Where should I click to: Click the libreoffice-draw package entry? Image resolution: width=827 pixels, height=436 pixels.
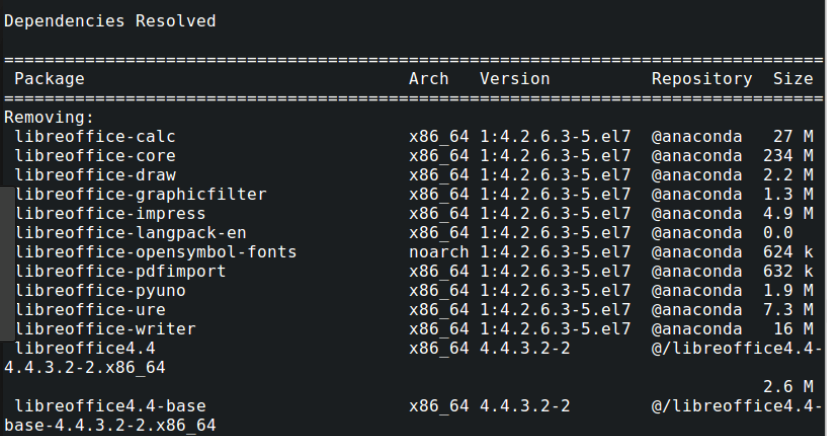coord(95,175)
